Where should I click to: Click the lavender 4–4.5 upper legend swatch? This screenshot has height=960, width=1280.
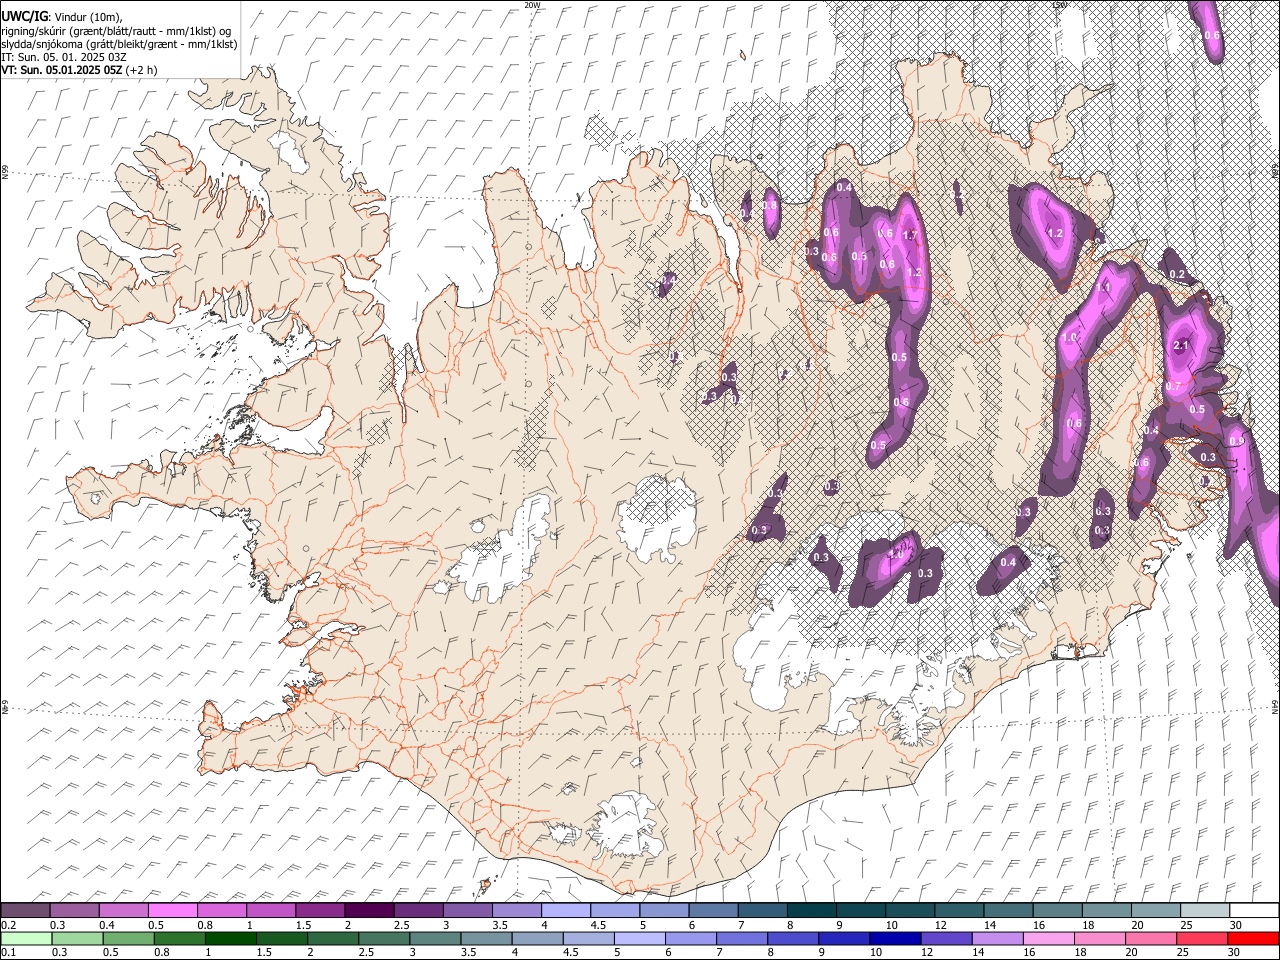(564, 911)
